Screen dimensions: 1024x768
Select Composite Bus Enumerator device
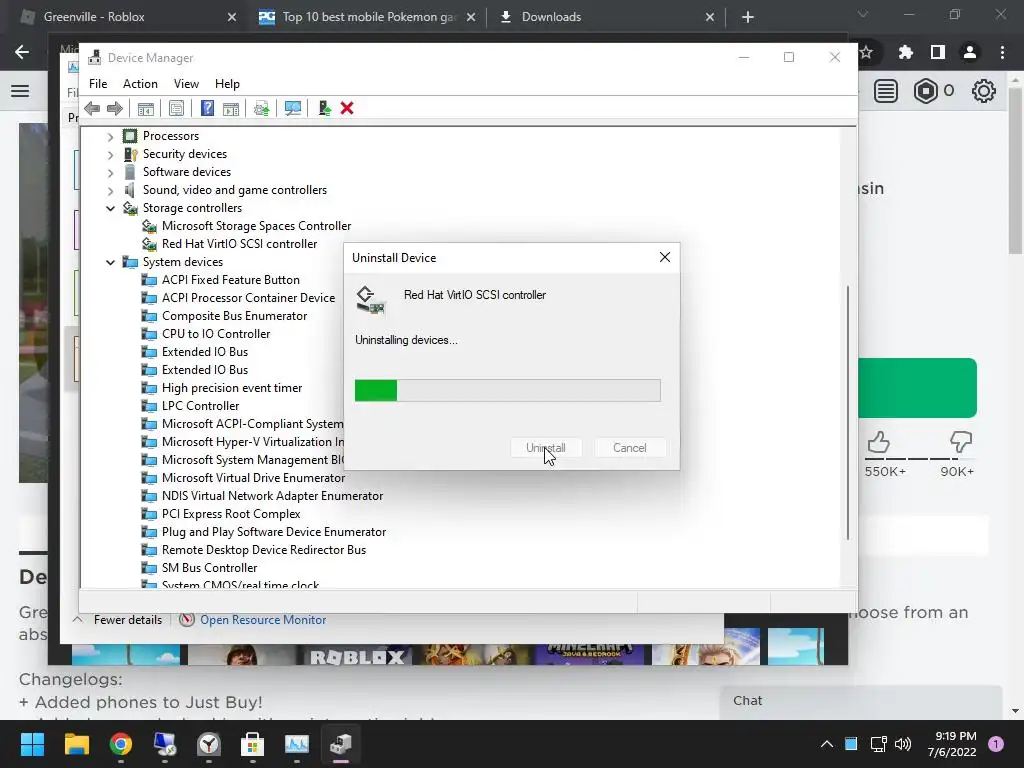(234, 315)
